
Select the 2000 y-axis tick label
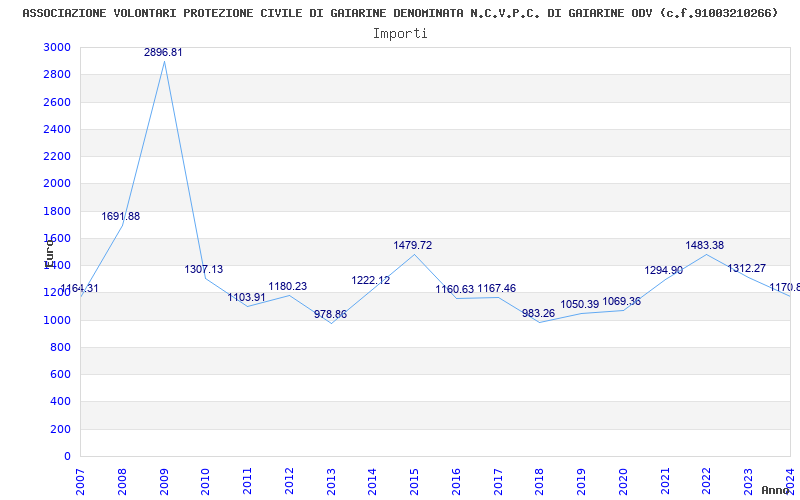tap(58, 184)
